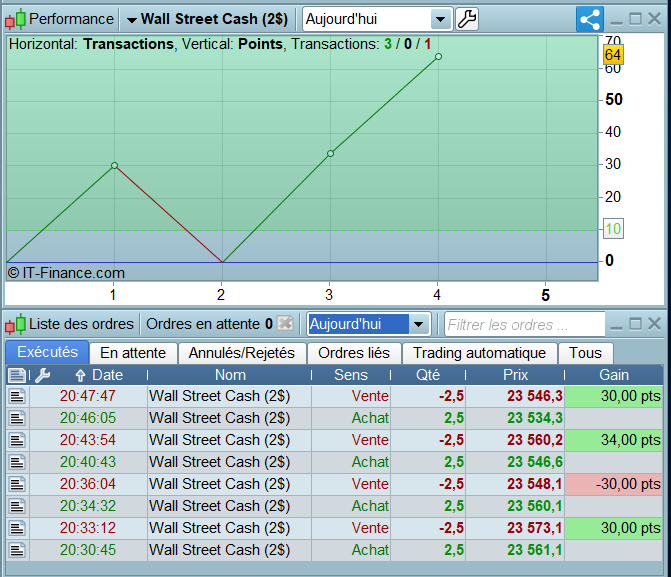
Task: Click the yellow 64 value marker
Action: pos(613,55)
